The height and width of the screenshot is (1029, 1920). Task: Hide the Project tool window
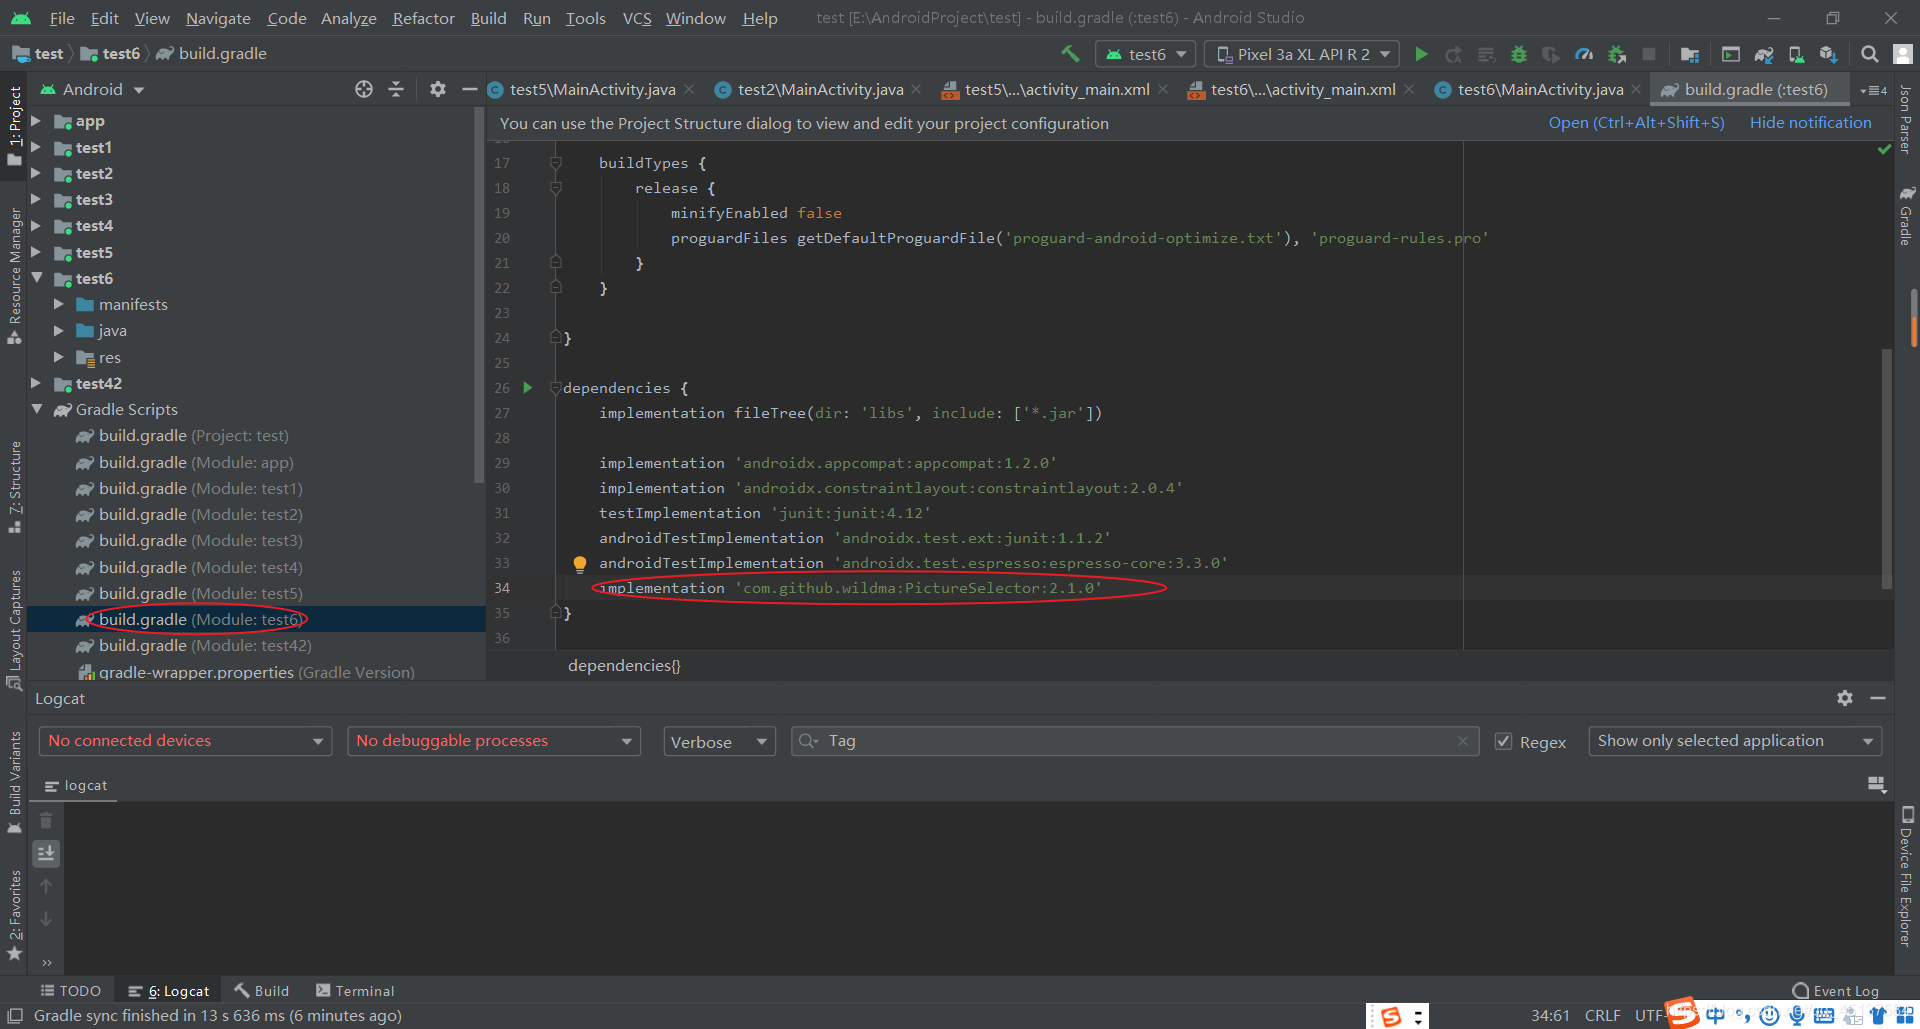469,89
